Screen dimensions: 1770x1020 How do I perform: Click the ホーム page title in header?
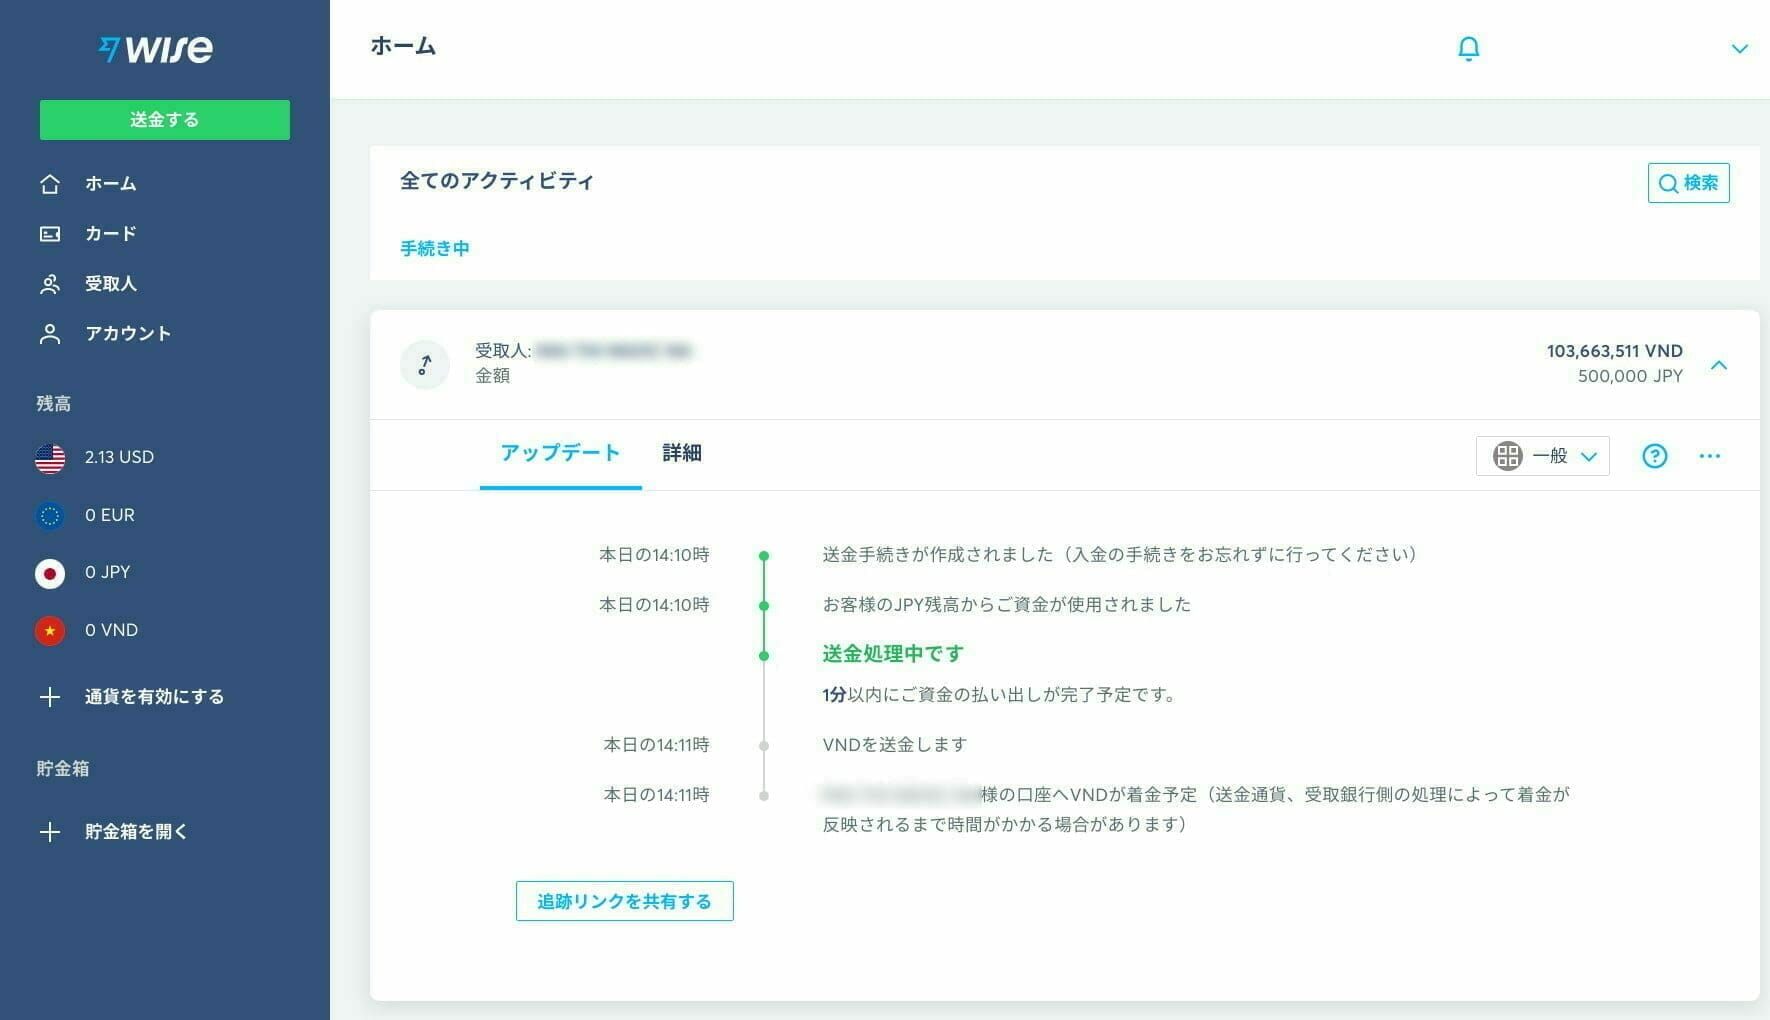pyautogui.click(x=403, y=46)
